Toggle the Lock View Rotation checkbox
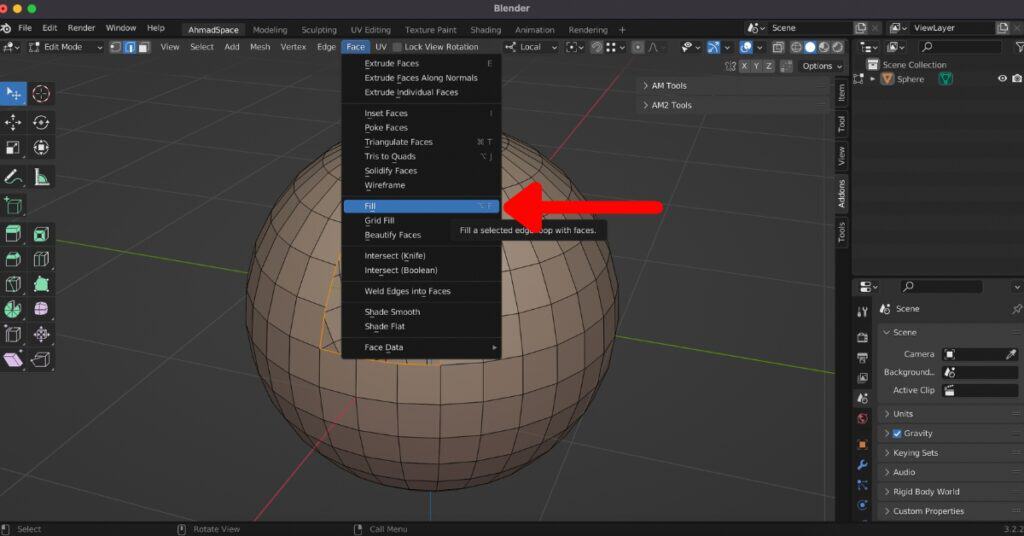 click(x=397, y=47)
